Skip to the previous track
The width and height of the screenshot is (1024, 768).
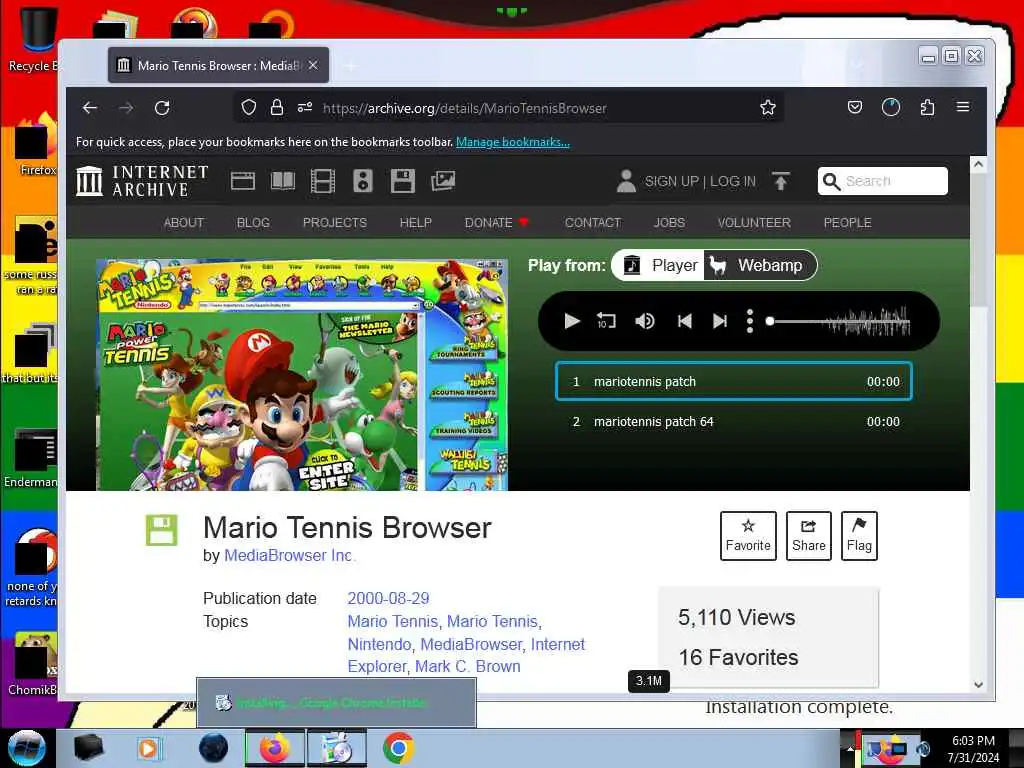pos(684,321)
